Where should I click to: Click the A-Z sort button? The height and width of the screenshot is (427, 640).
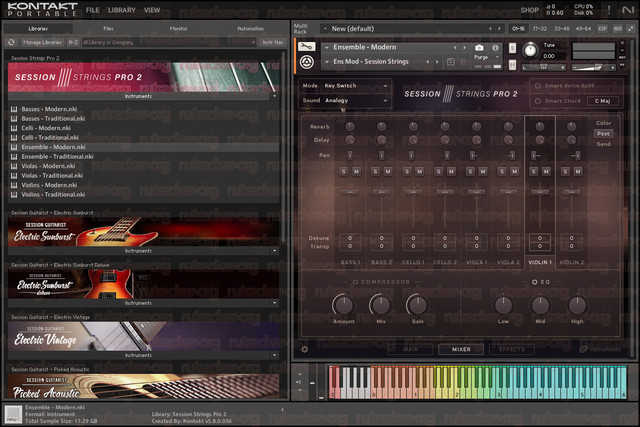(73, 42)
